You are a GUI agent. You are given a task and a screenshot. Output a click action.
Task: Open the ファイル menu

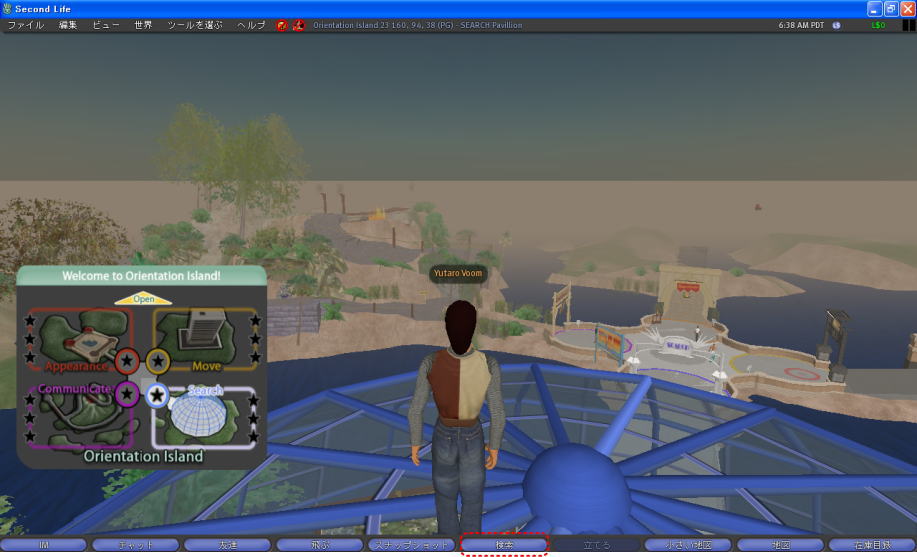coord(26,25)
